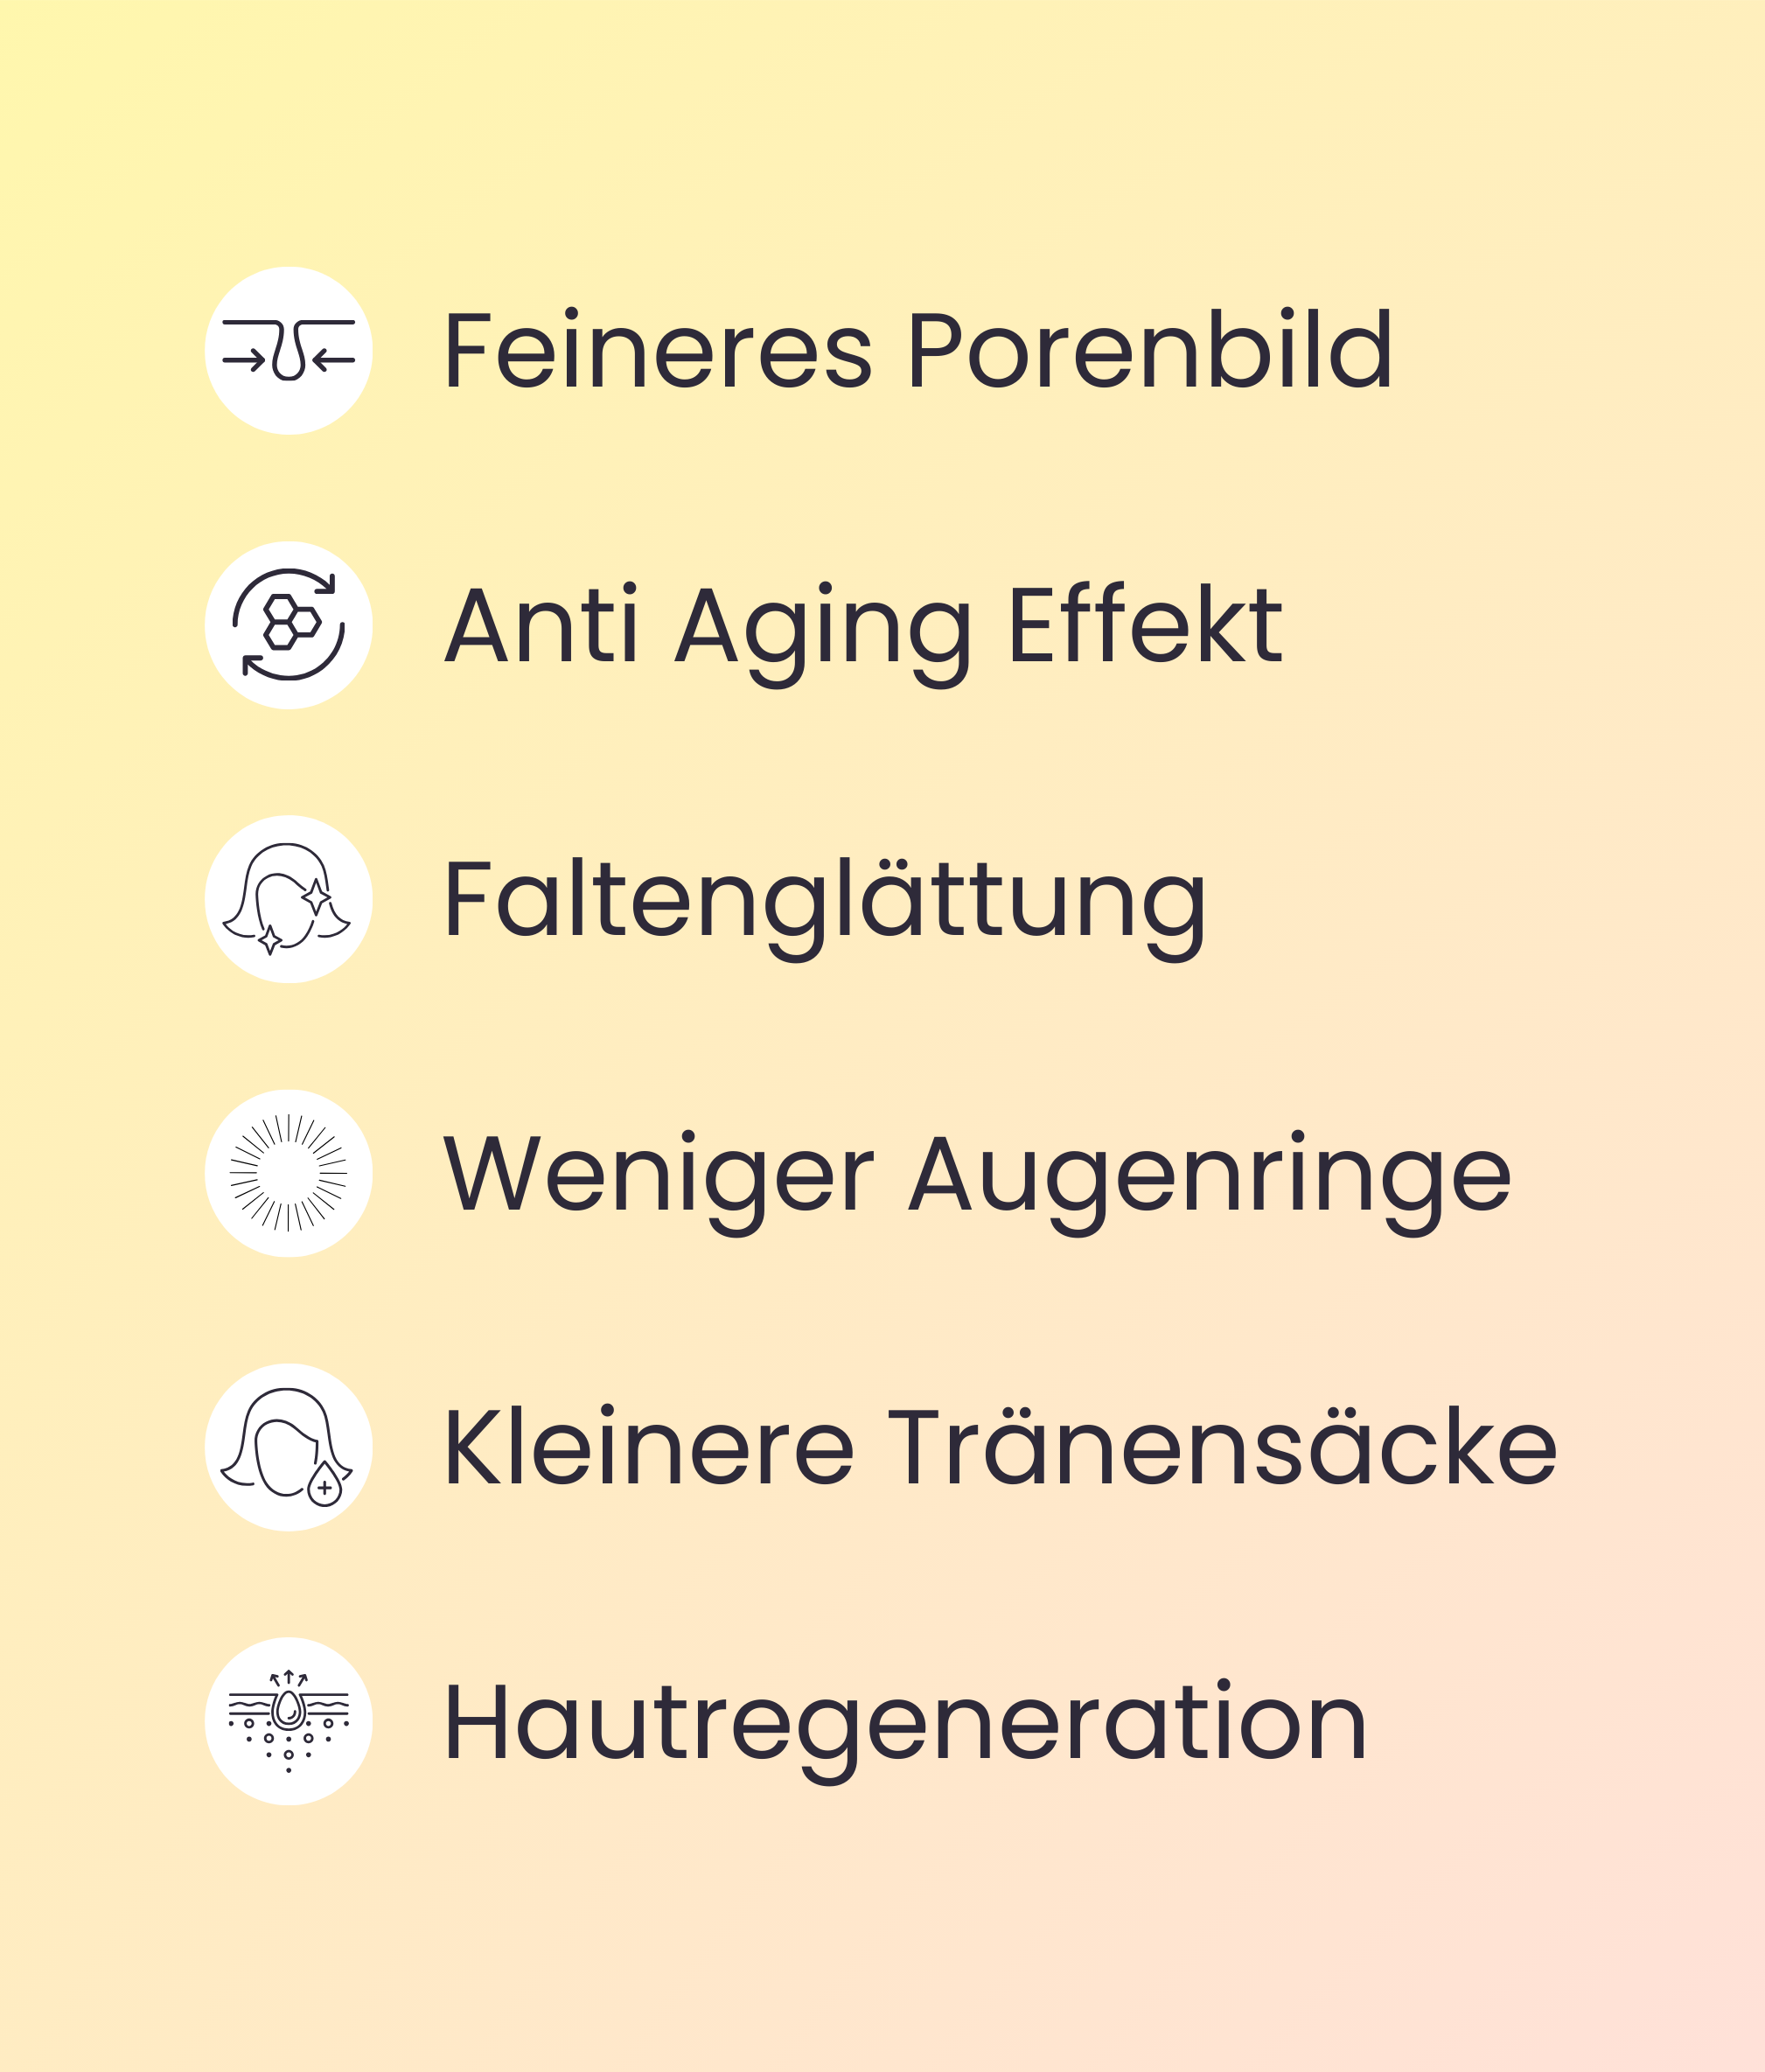1765x2072 pixels.
Task: Click the "Kleinere Tränensäcke" text
Action: 1000,1448
